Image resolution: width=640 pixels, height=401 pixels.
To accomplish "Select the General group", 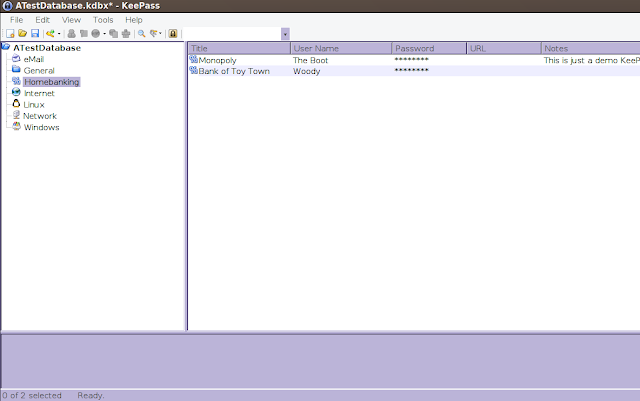I will point(39,71).
